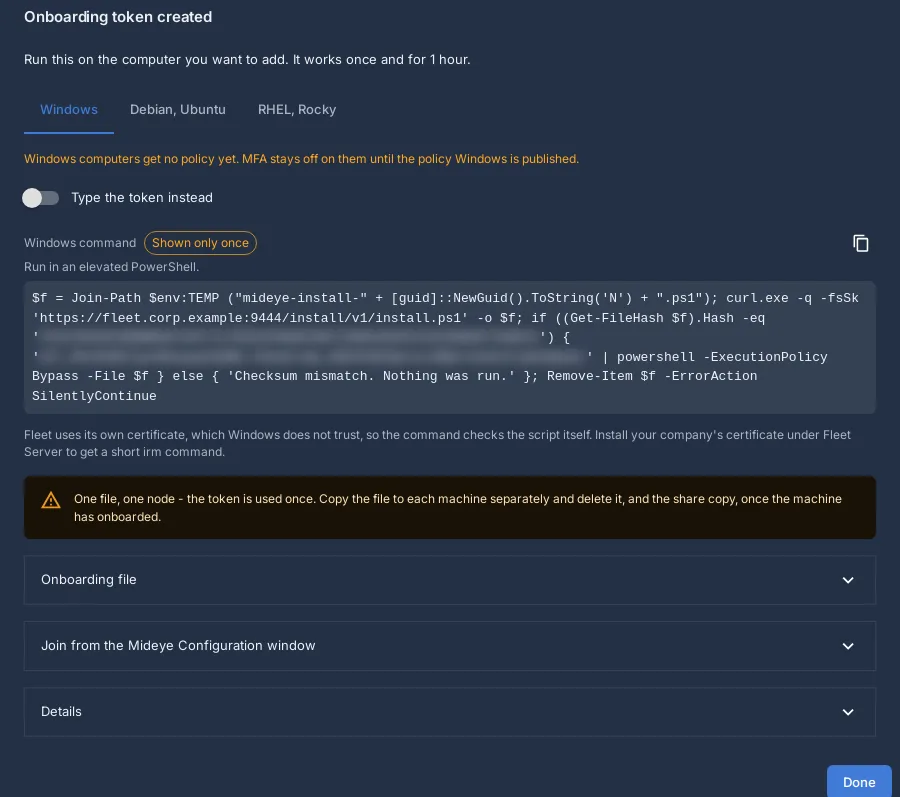
Task: Open the RHEL, Rocky tab
Action: 297,110
